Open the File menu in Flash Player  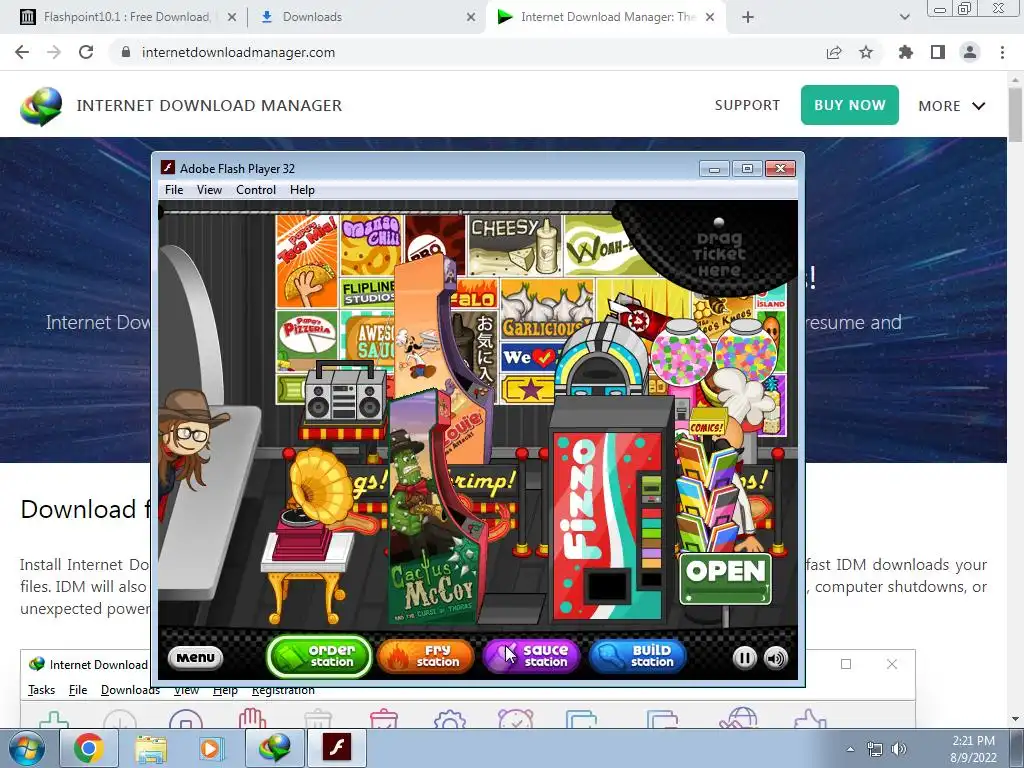point(174,190)
